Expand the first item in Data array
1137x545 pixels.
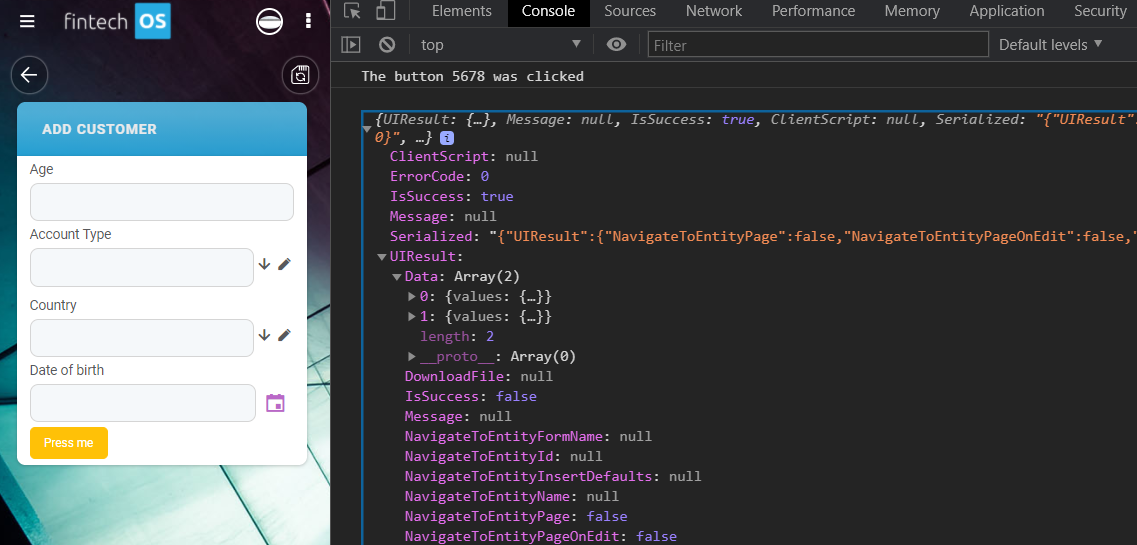point(412,297)
